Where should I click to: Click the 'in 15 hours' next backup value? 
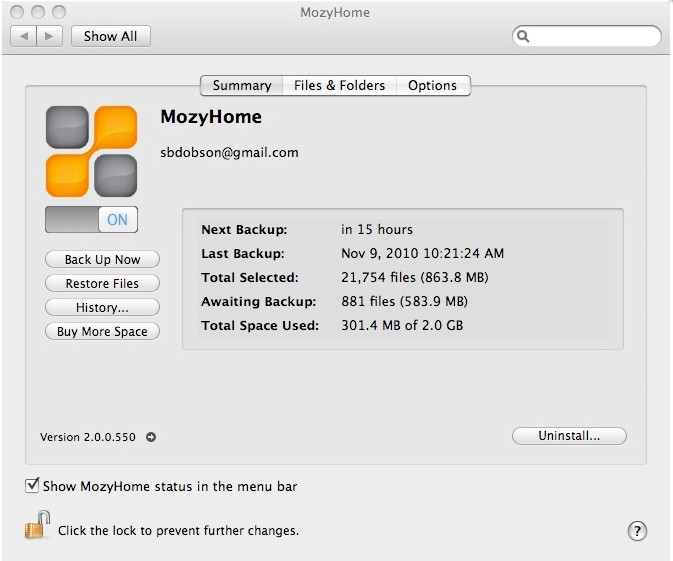[377, 229]
